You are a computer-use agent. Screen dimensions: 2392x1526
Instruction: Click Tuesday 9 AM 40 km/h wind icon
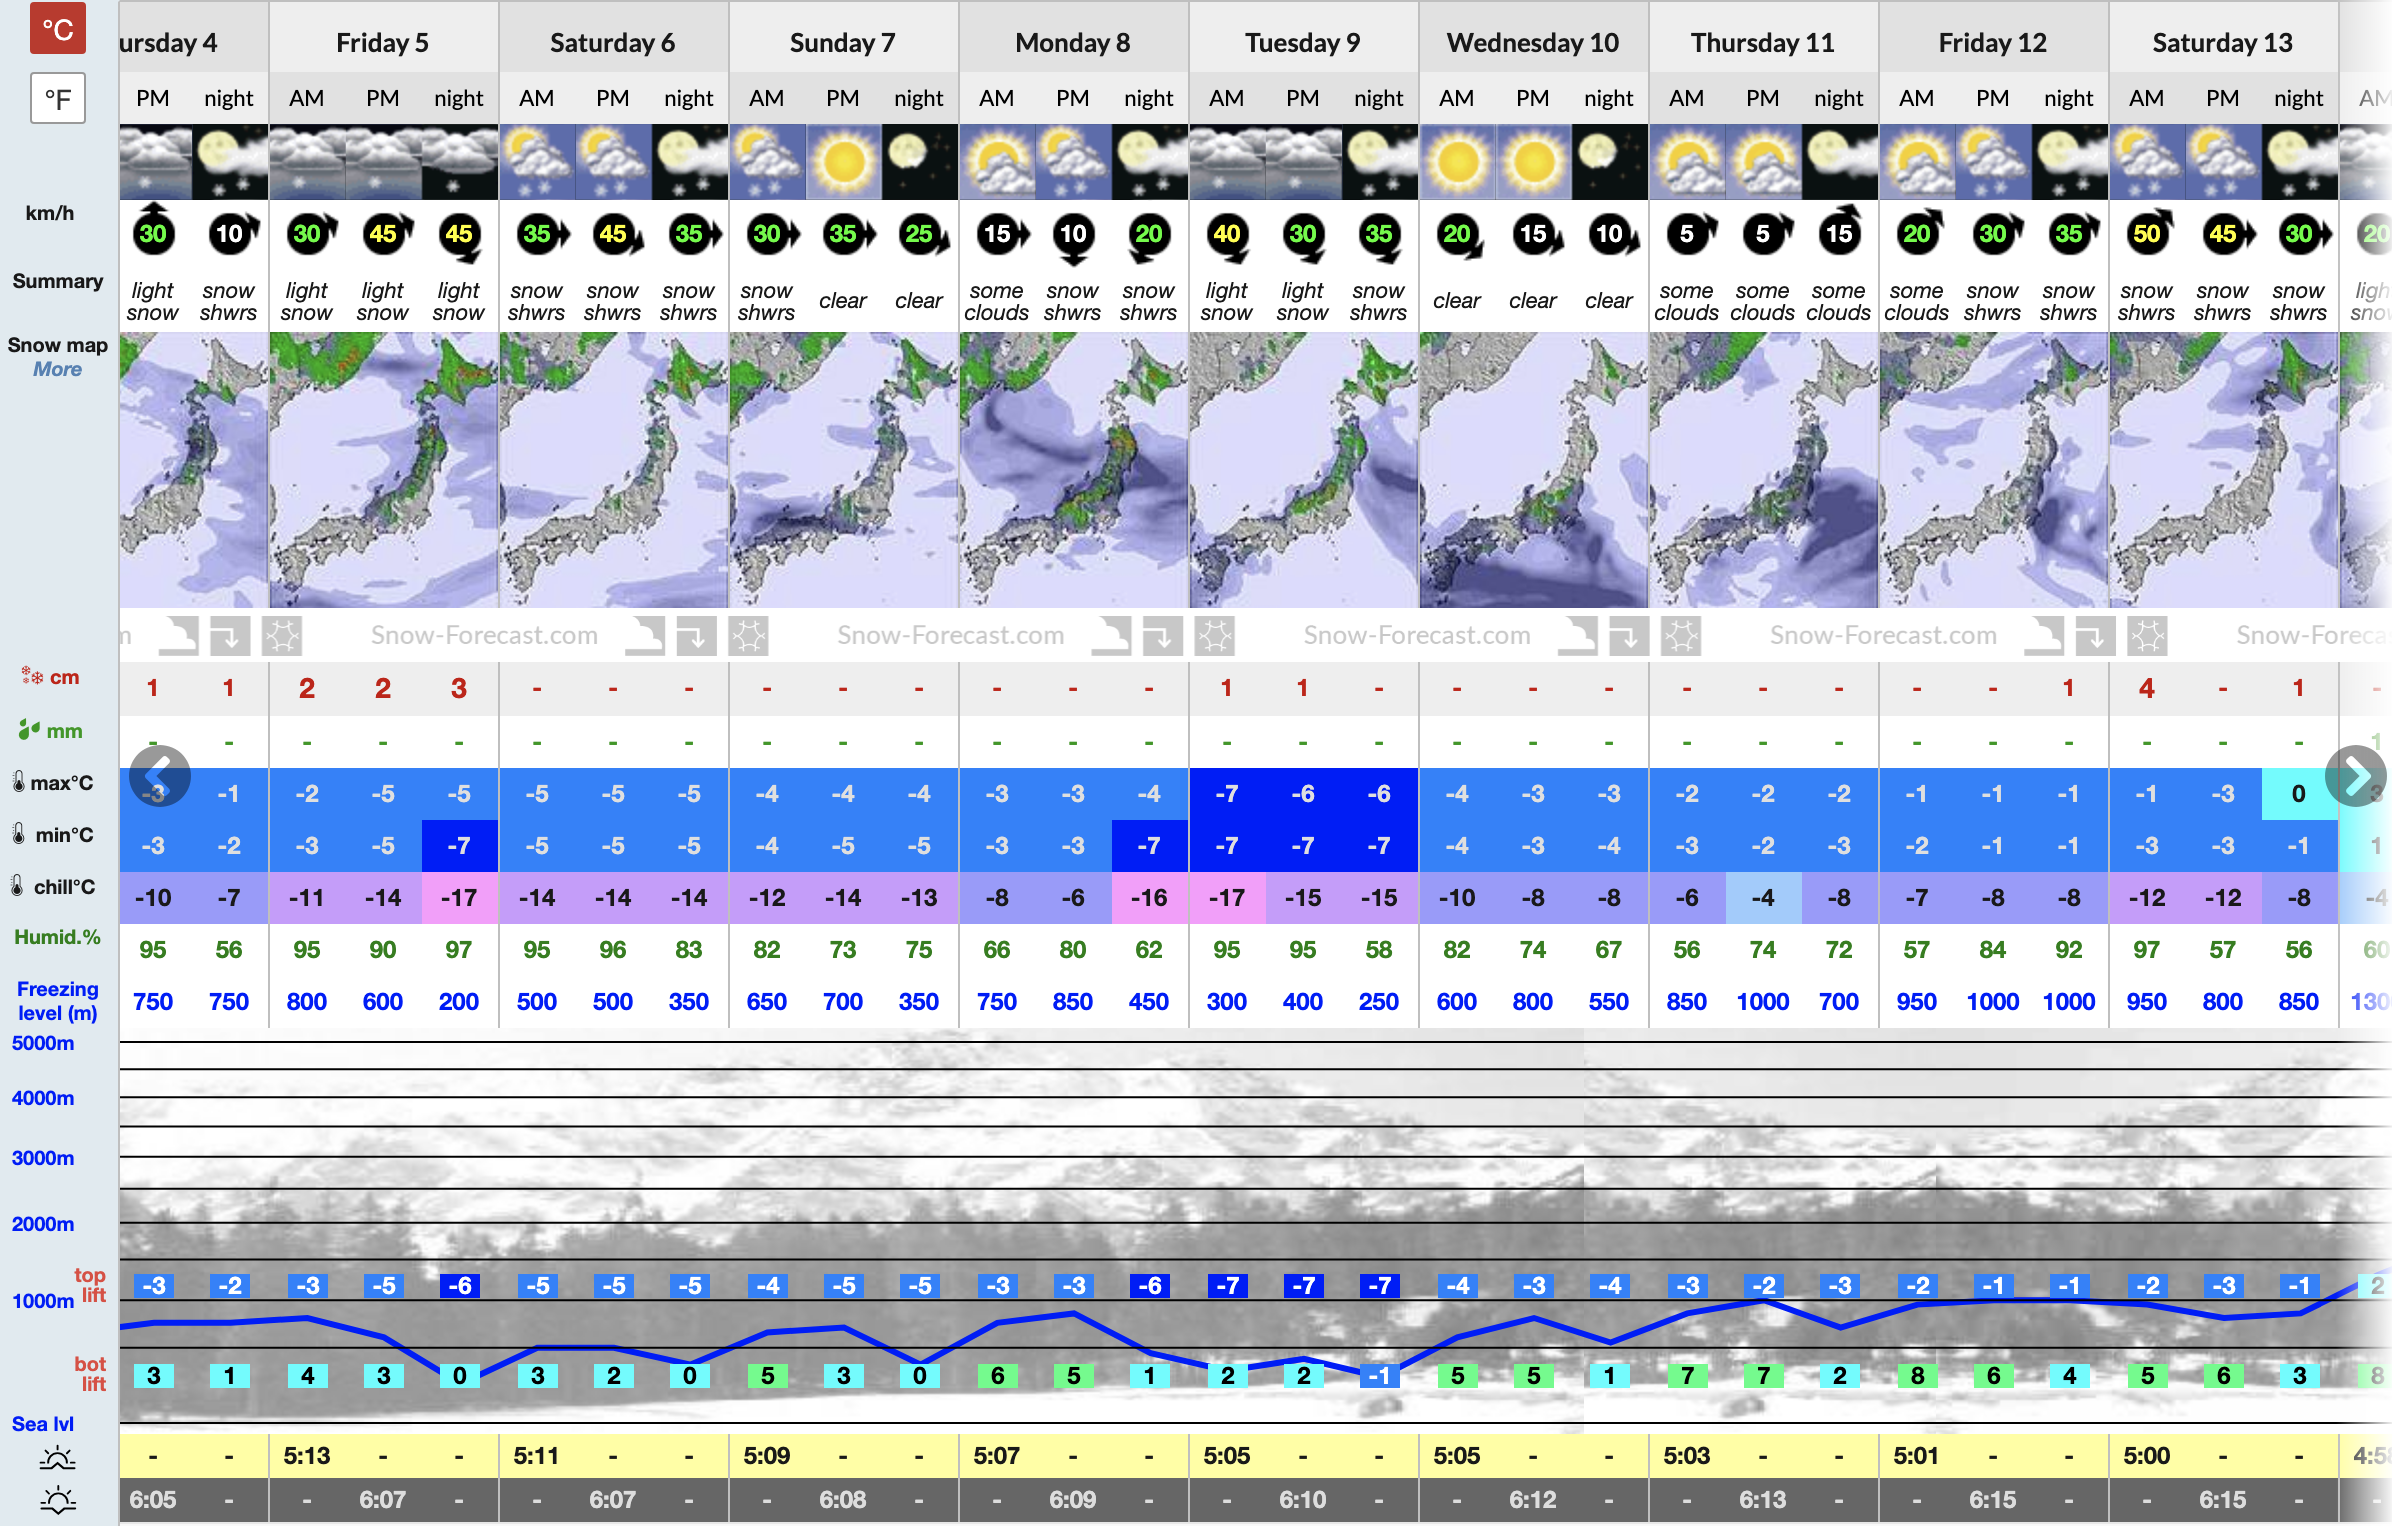tap(1227, 234)
